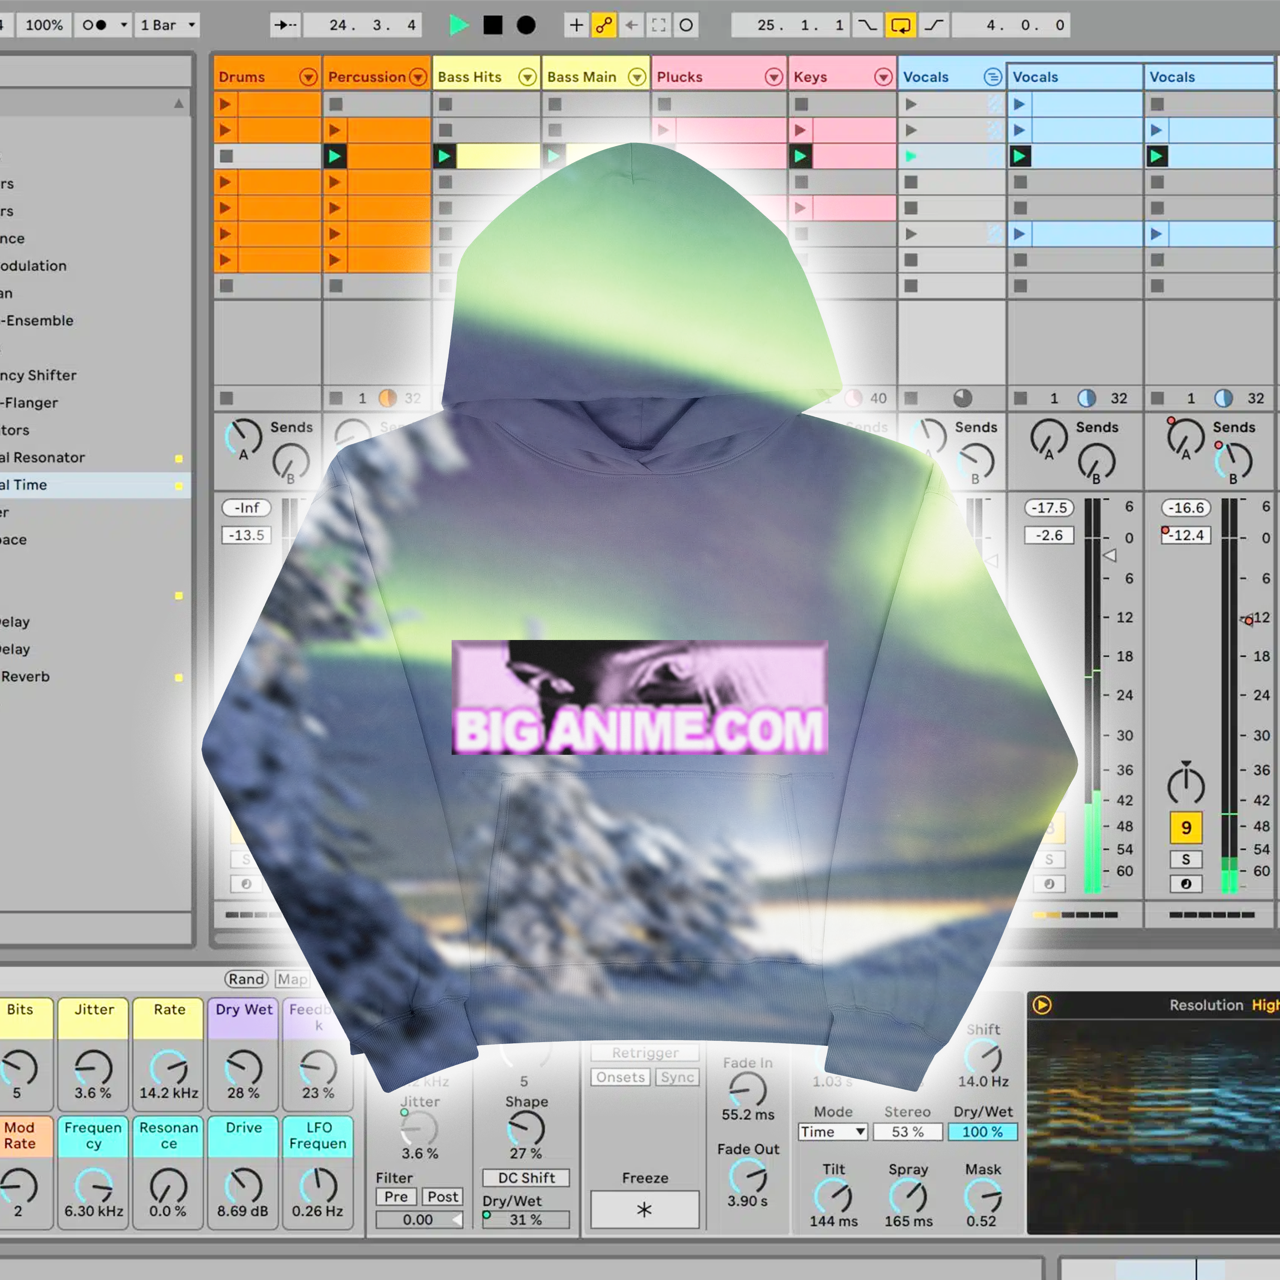
Task: Adjust the Spray 165 ms knob
Action: (x=908, y=1196)
